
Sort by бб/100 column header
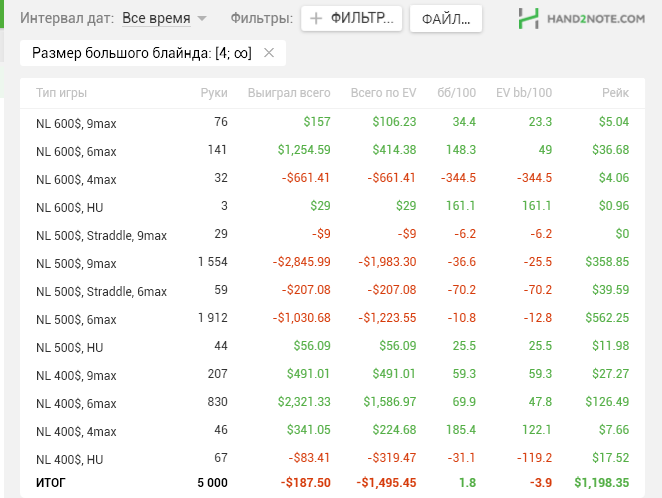coord(457,93)
